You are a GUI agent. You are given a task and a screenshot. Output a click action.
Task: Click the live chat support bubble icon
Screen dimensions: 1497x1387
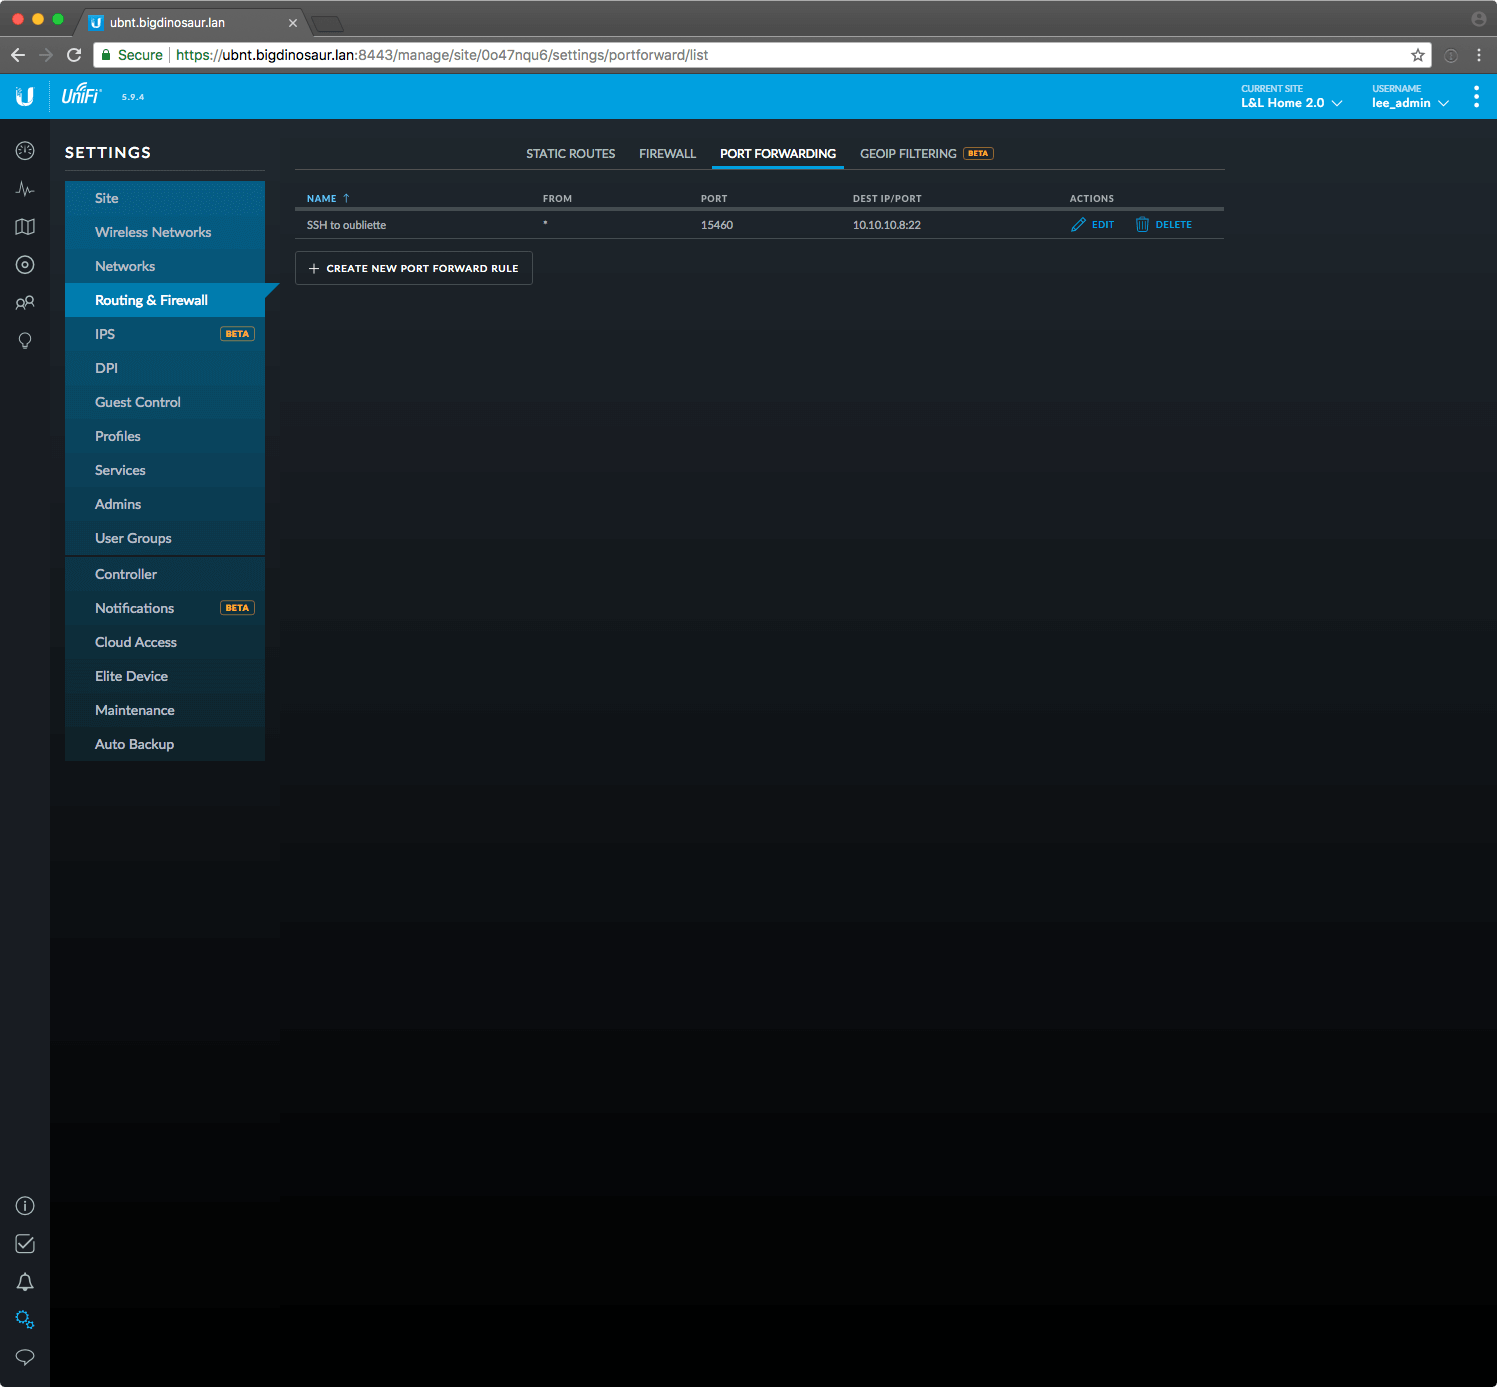point(25,1357)
